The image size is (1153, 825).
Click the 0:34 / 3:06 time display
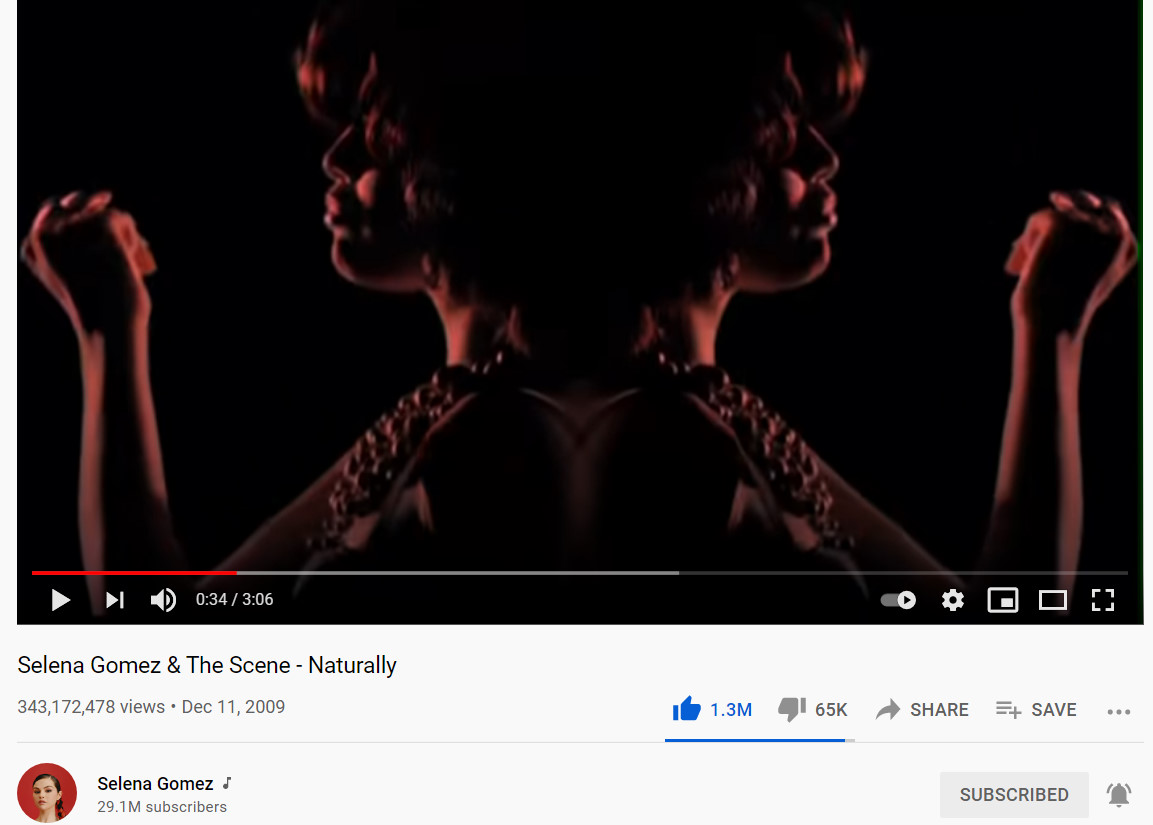click(235, 600)
